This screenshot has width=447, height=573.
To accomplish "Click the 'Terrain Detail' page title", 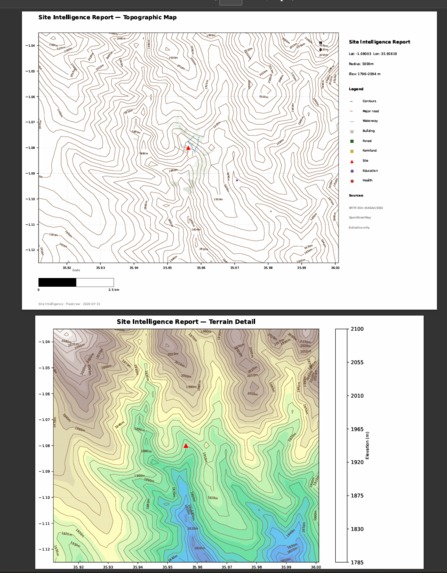I will tap(186, 322).
